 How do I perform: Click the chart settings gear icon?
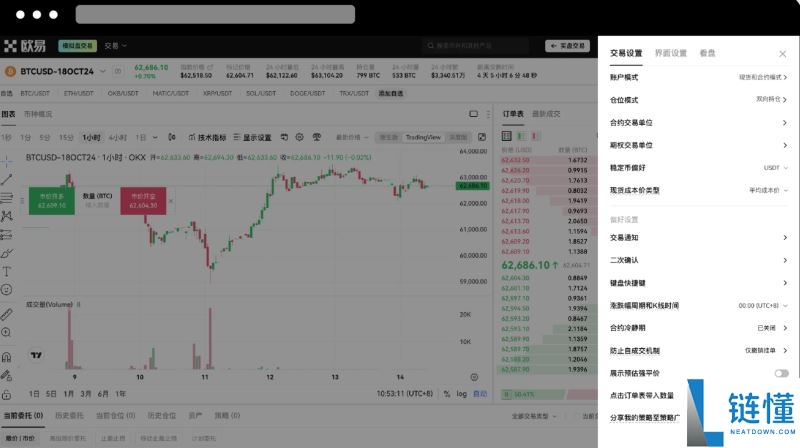click(x=299, y=137)
